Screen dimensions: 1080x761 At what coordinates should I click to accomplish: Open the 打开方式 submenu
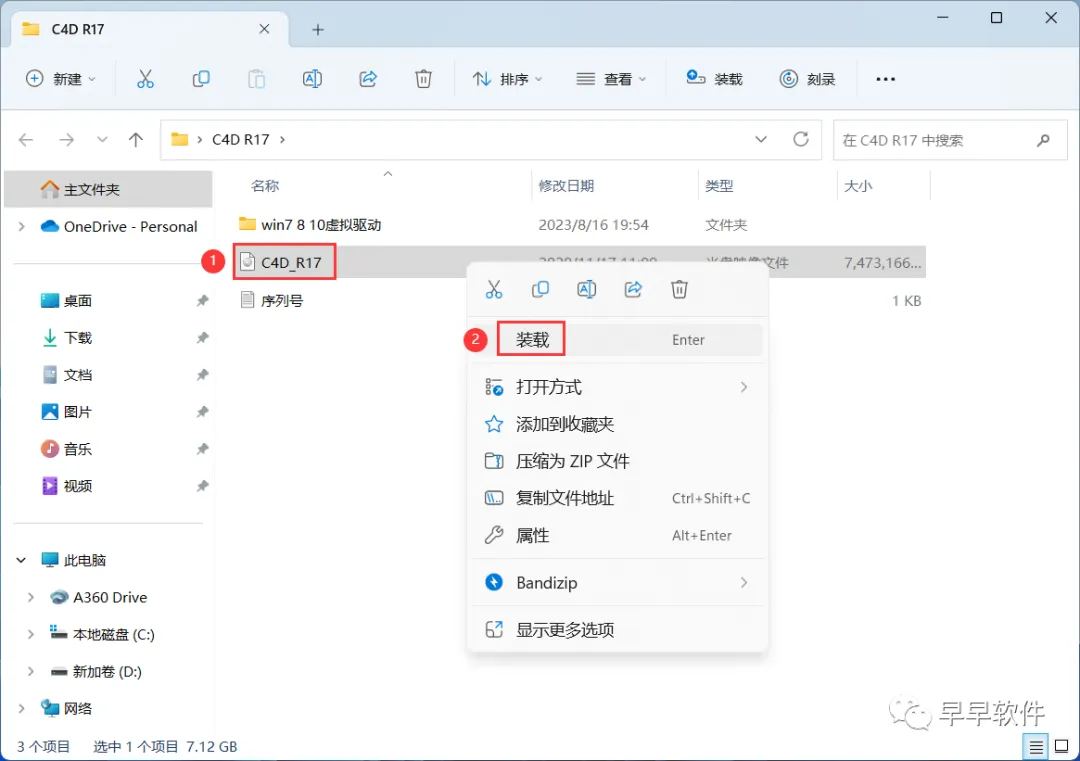617,387
